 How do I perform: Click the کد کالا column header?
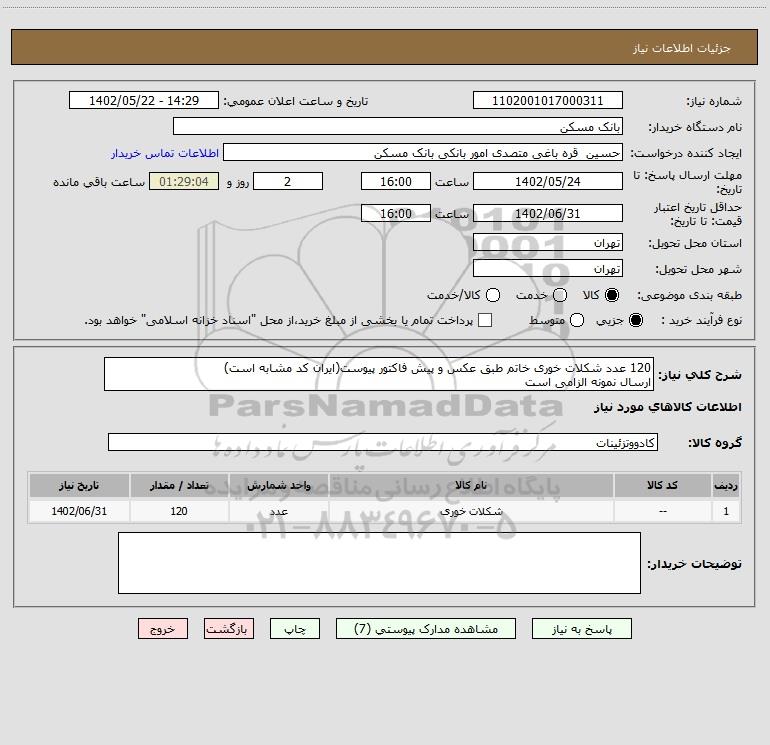click(662, 485)
